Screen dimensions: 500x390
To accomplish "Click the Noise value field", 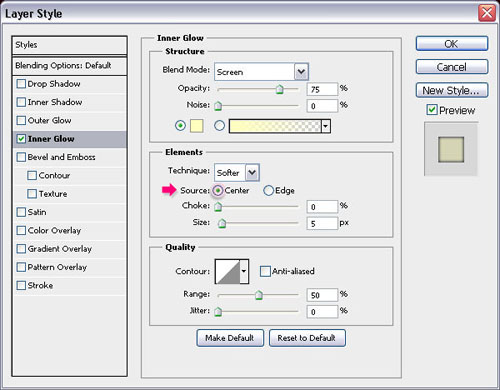I will tap(322, 106).
